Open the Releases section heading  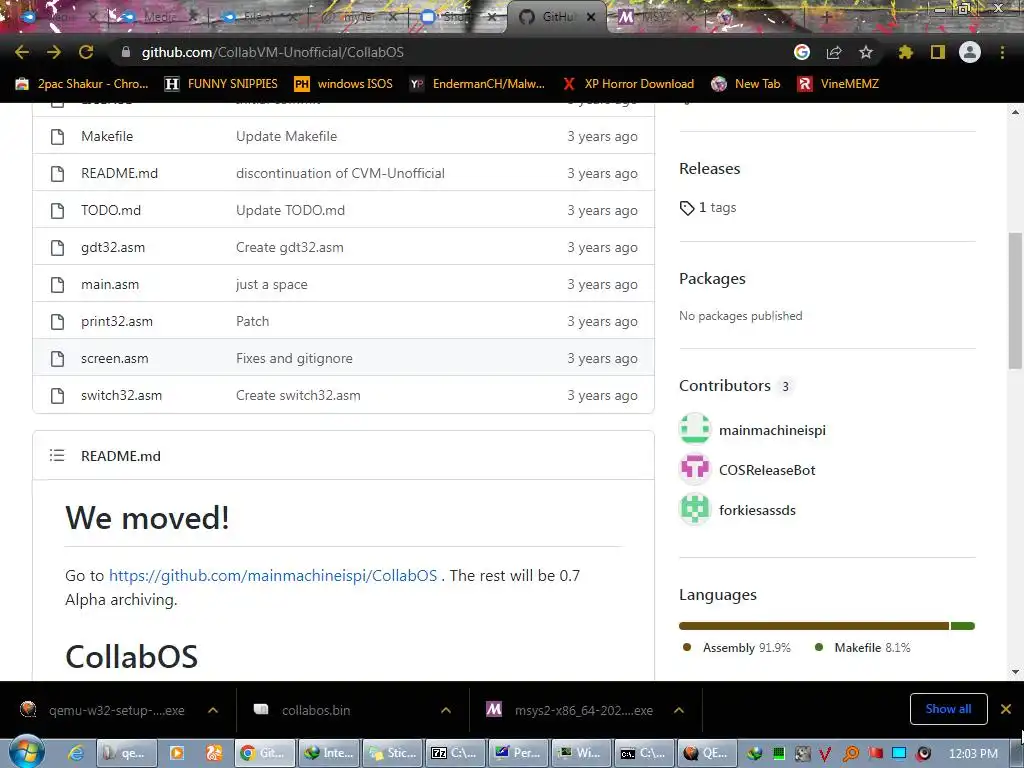click(x=709, y=168)
